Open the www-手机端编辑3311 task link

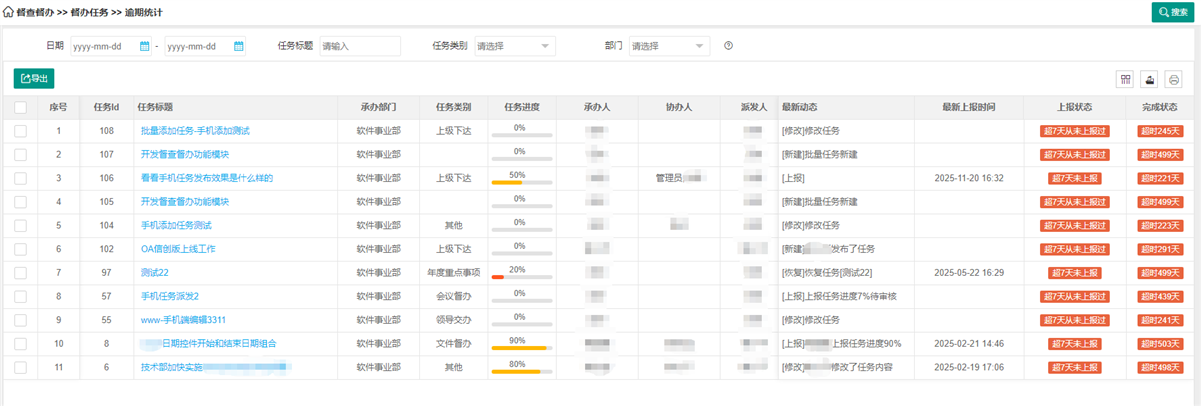[183, 319]
